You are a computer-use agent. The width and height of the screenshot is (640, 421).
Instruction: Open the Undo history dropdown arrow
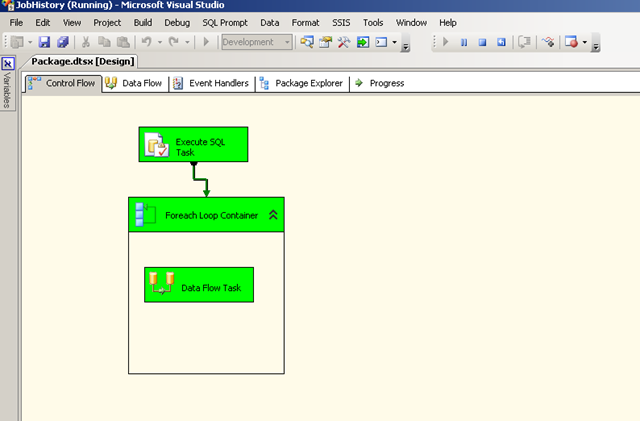coord(160,42)
